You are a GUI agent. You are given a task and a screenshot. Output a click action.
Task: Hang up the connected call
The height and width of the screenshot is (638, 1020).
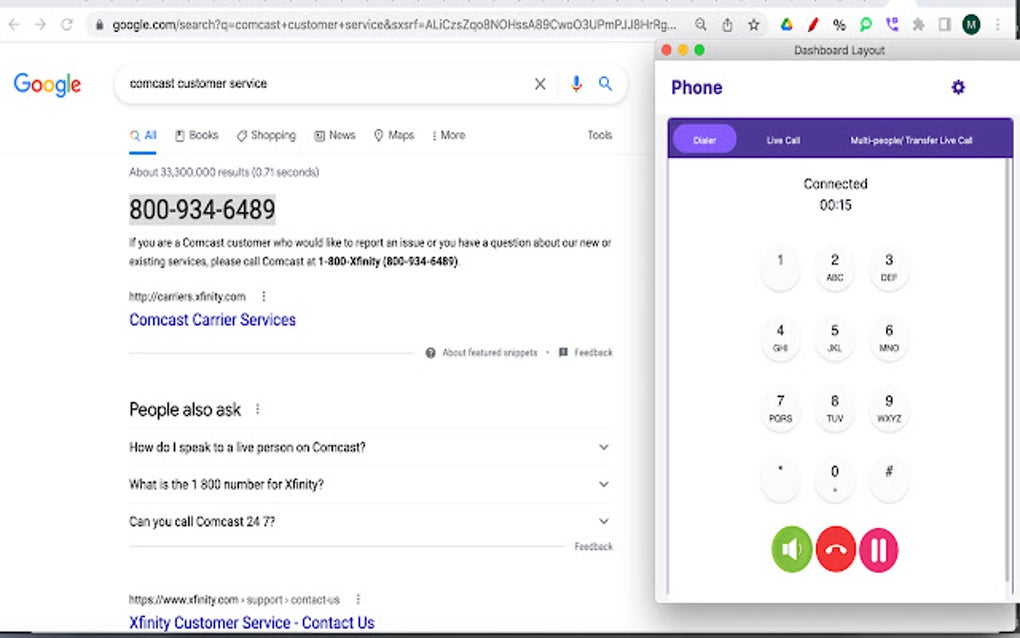(835, 550)
